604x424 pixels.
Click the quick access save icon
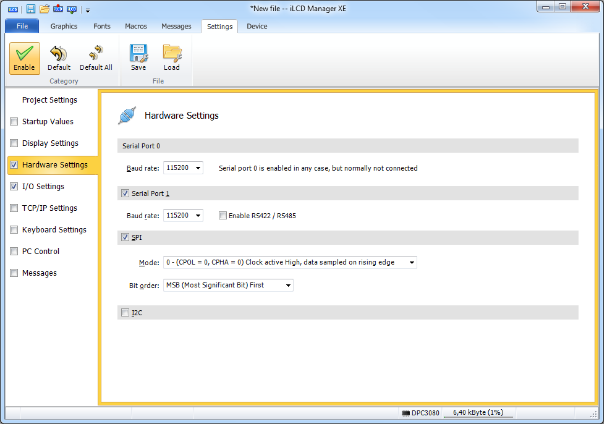[x=30, y=9]
